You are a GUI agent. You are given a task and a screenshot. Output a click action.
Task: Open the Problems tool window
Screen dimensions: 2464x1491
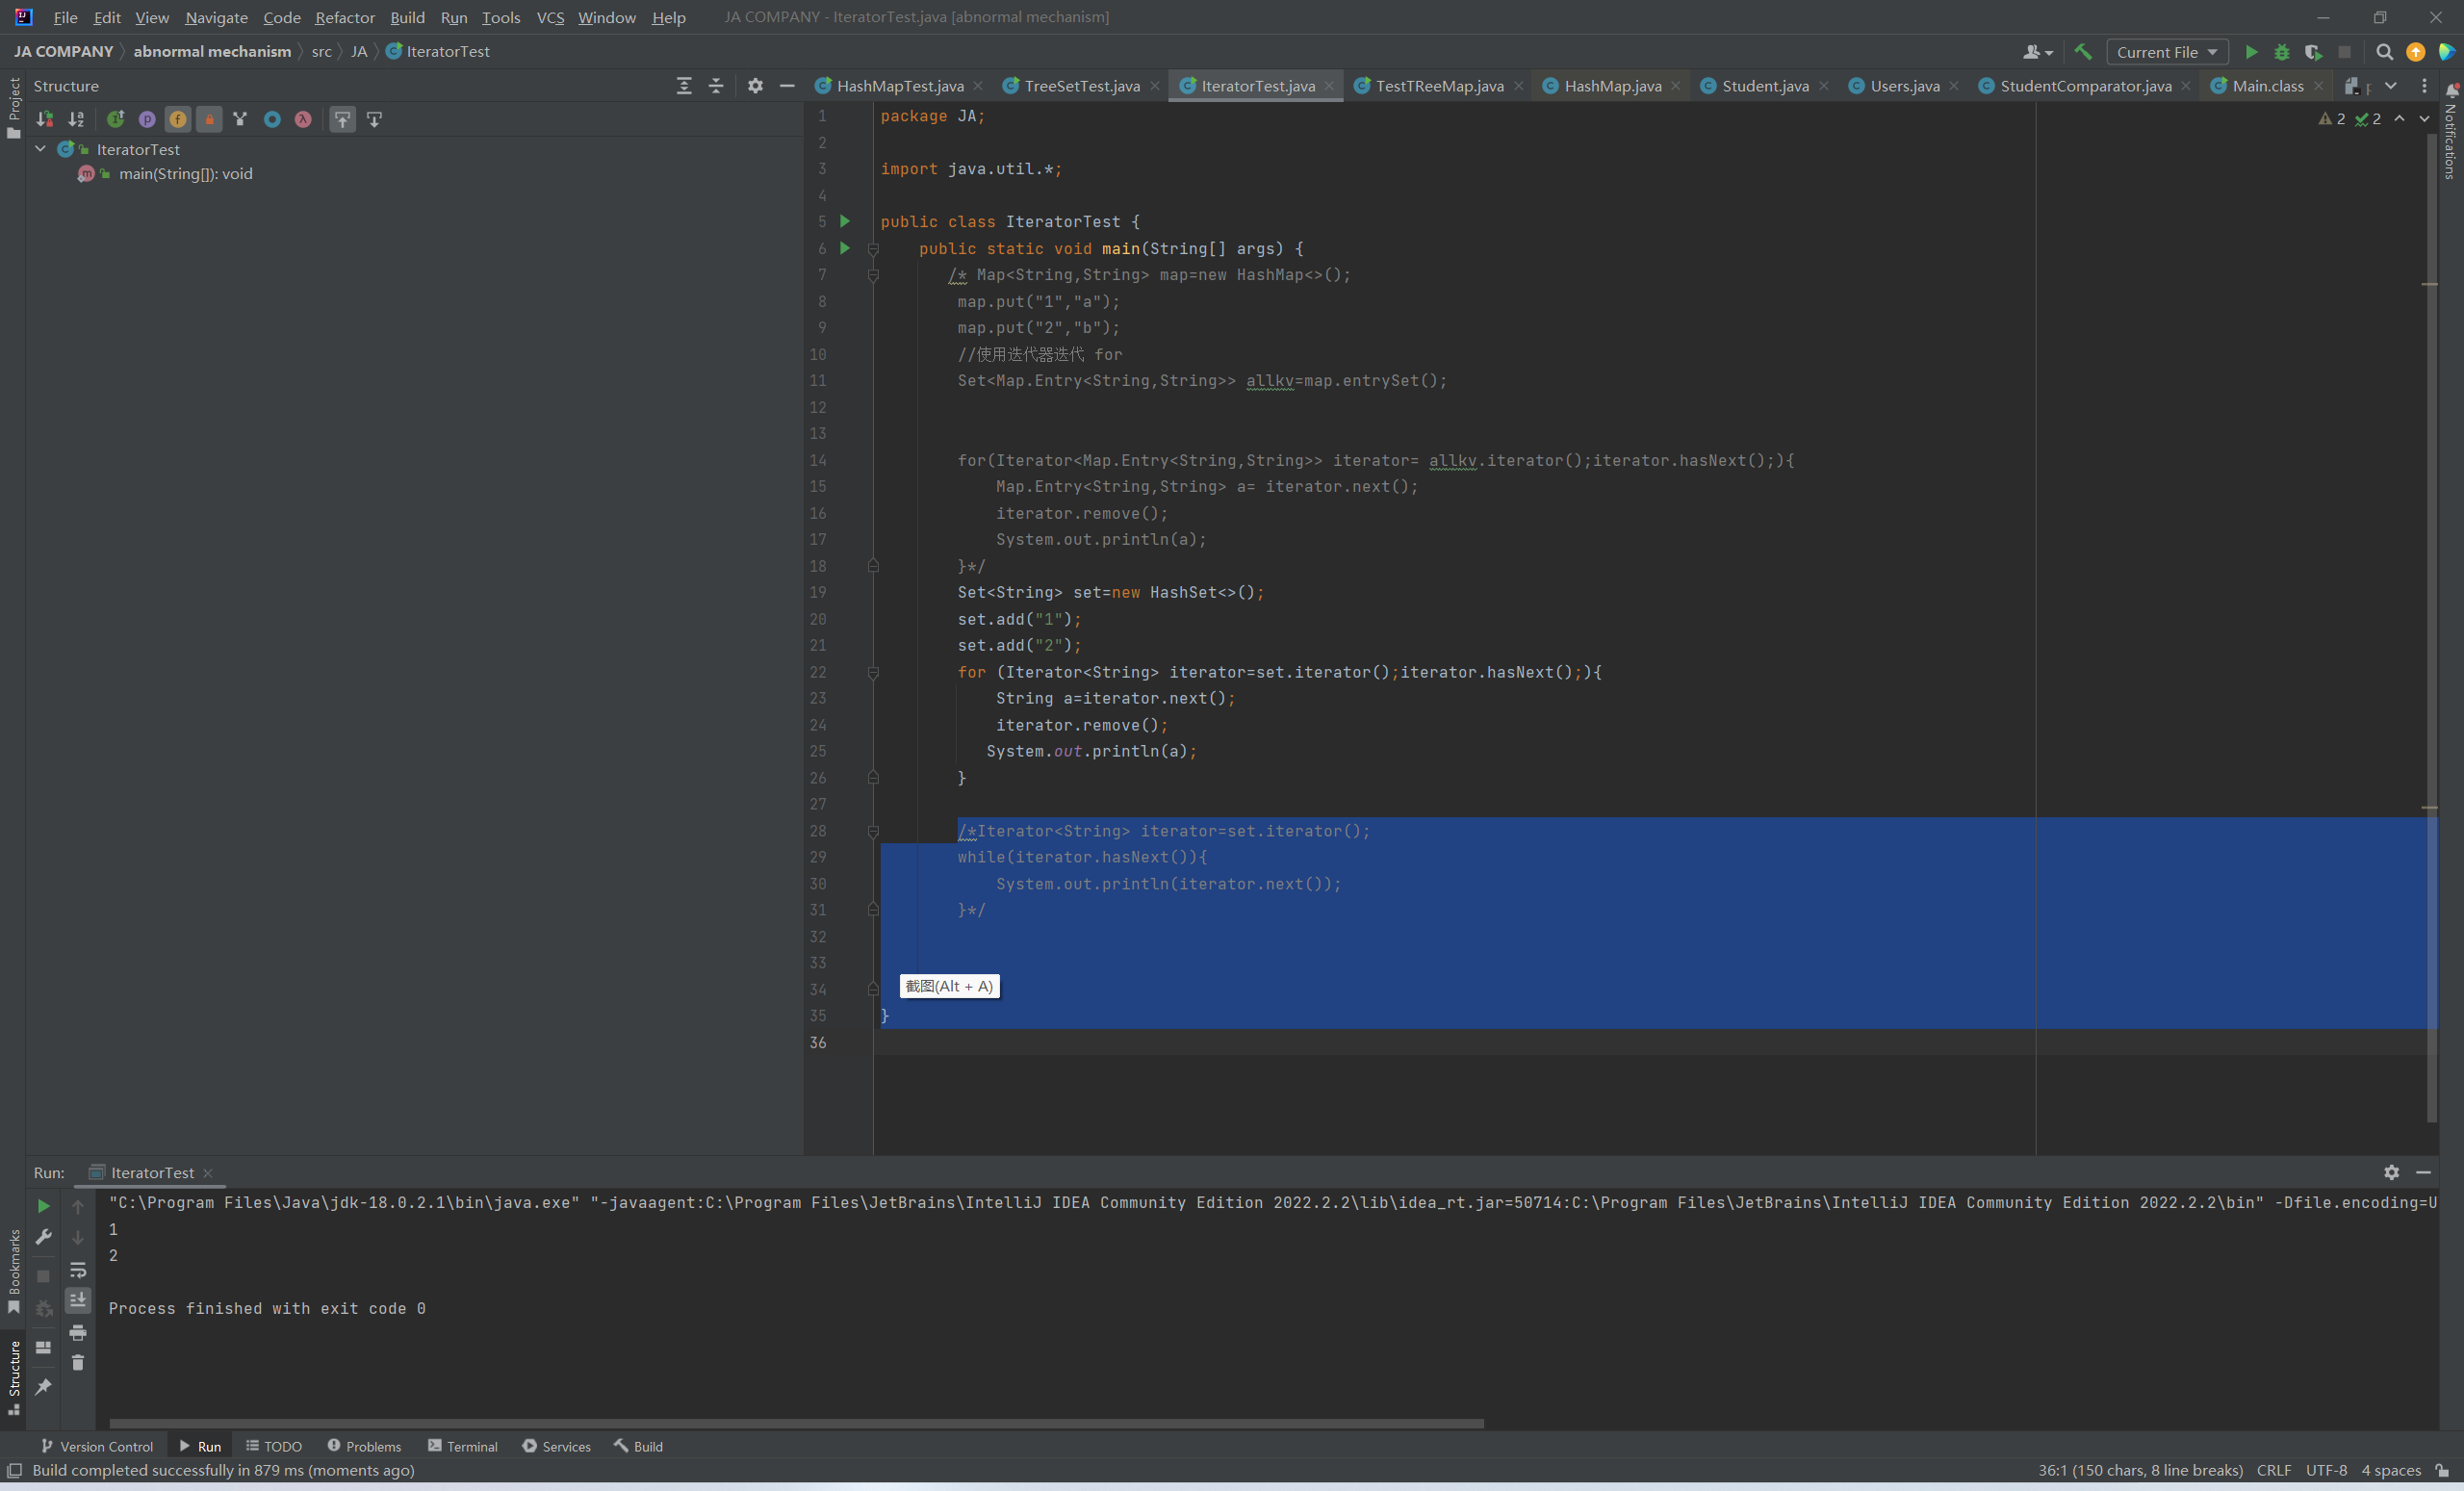364,1446
